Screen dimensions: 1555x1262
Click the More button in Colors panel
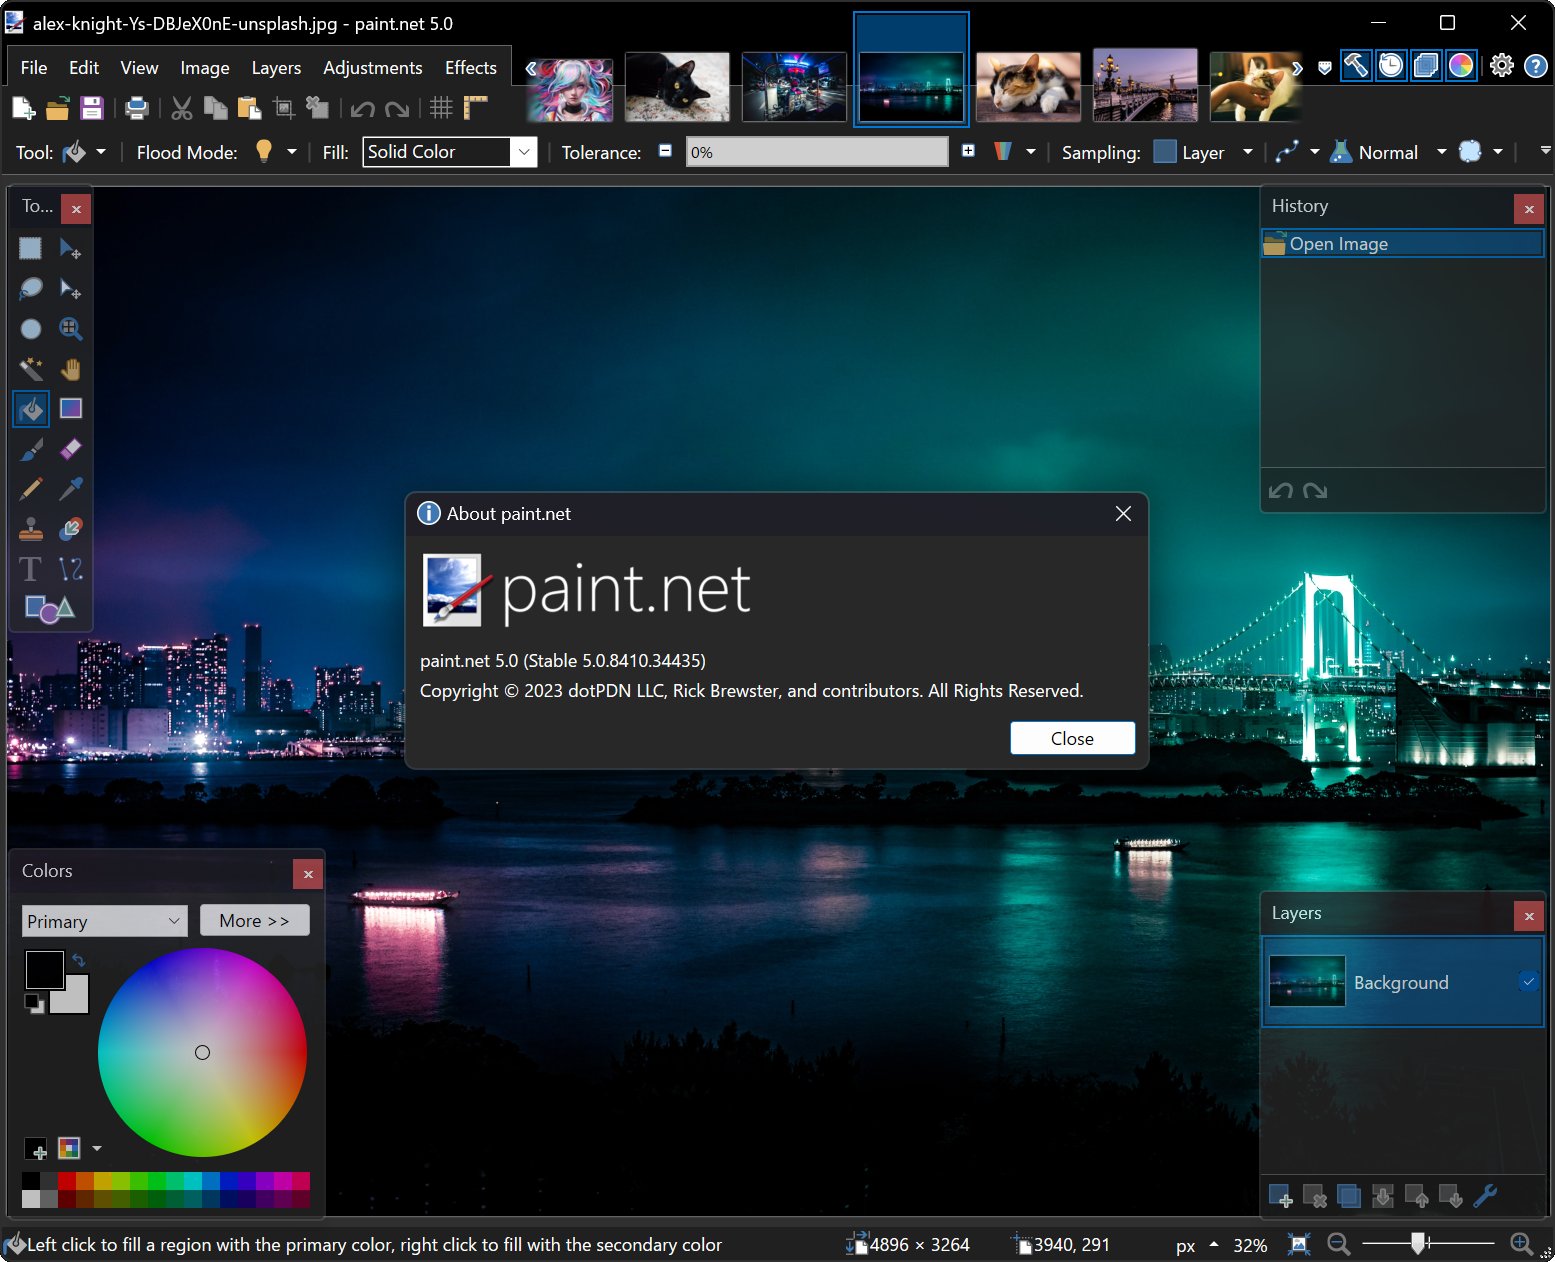pos(254,920)
